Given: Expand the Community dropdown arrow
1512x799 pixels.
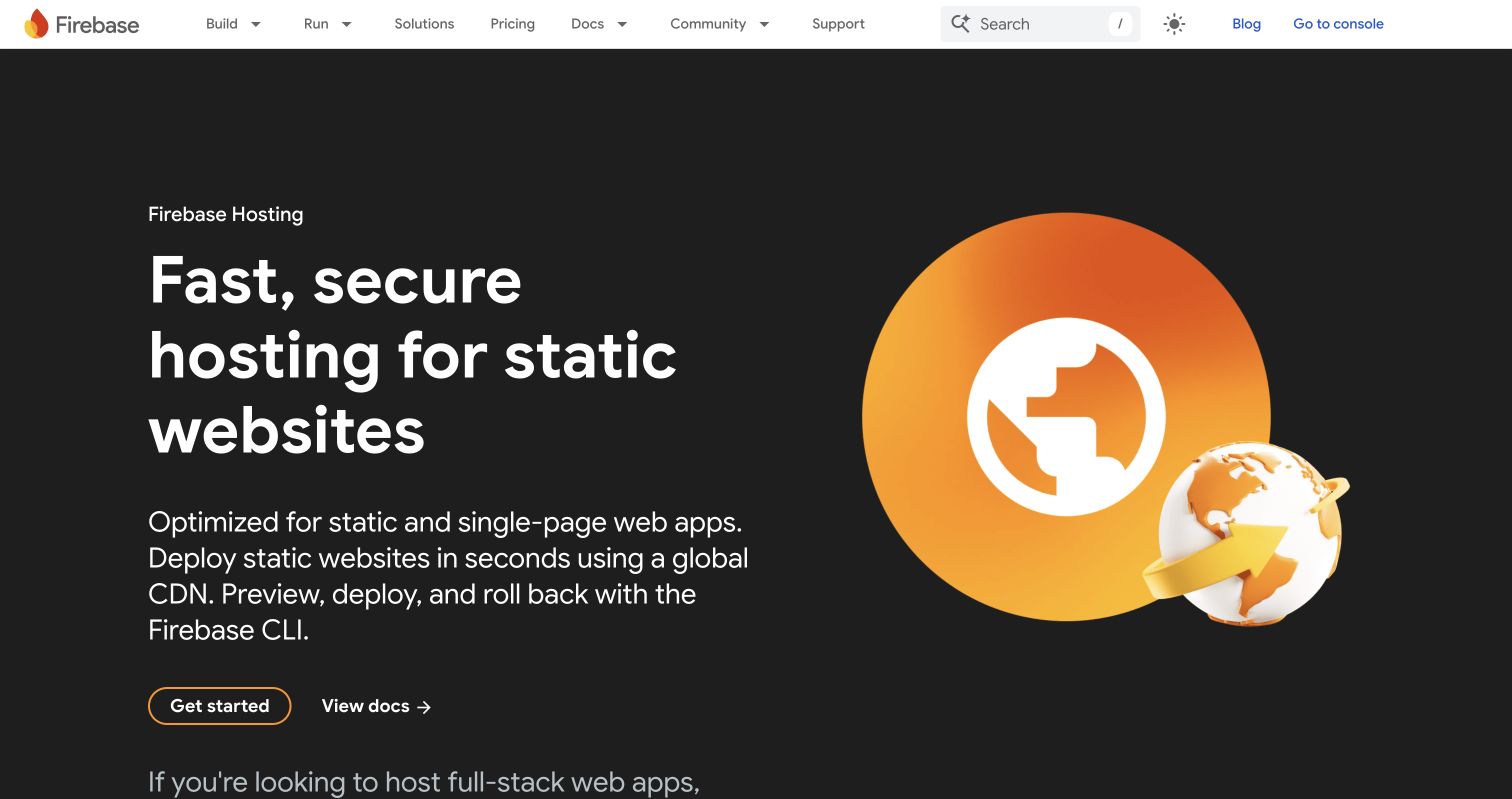Looking at the screenshot, I should 764,24.
